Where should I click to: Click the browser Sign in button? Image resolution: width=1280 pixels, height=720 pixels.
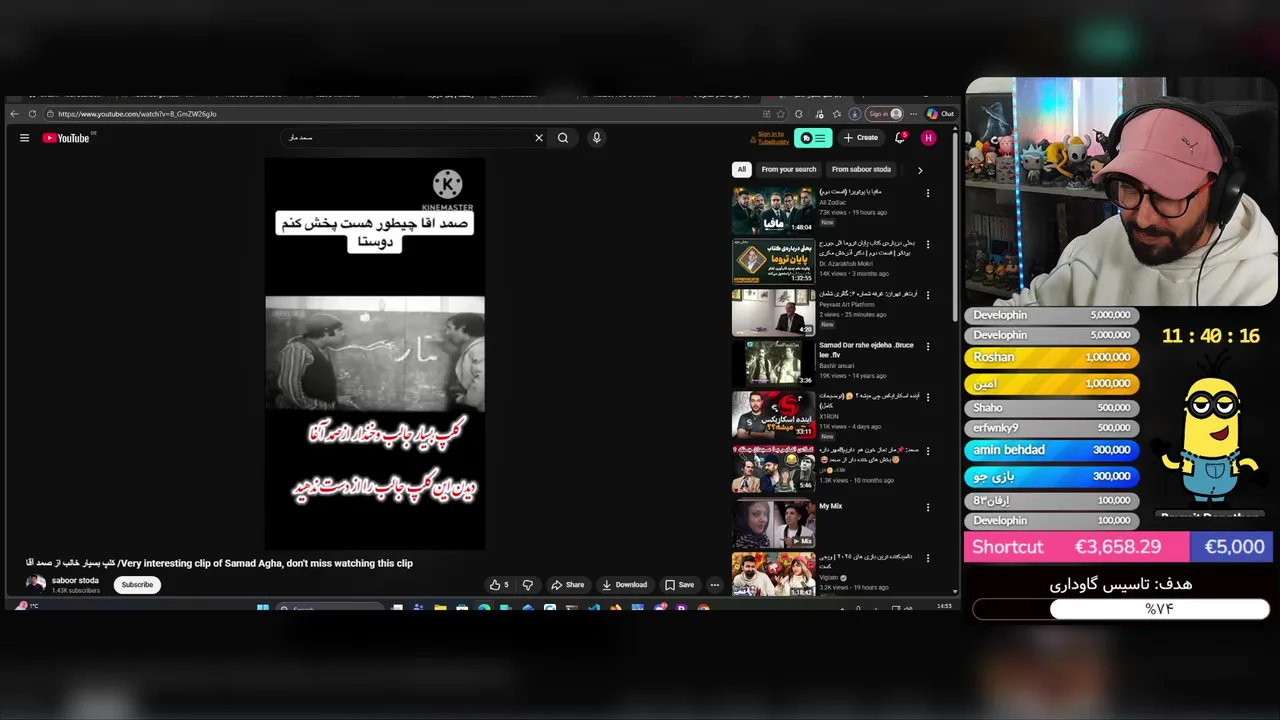click(x=883, y=114)
